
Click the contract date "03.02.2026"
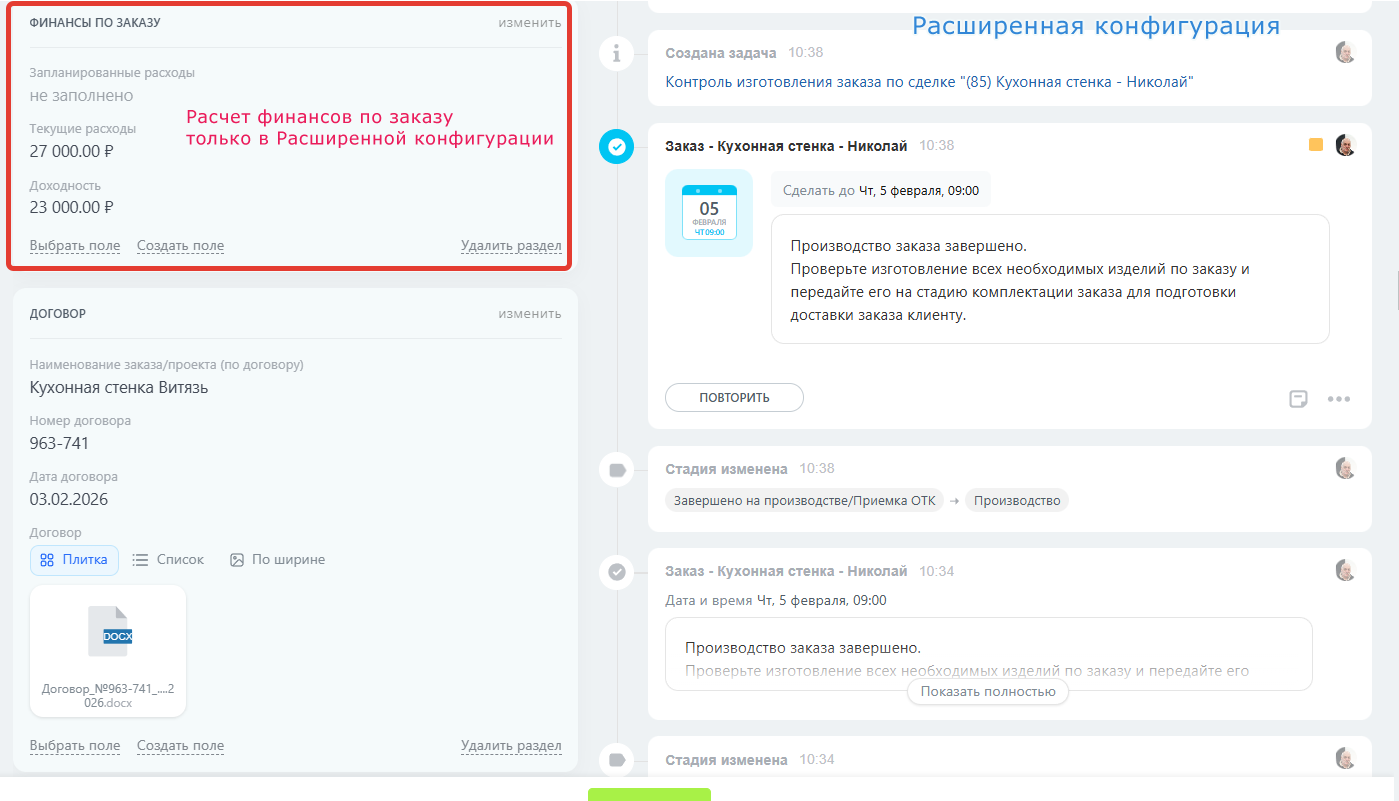tap(69, 499)
